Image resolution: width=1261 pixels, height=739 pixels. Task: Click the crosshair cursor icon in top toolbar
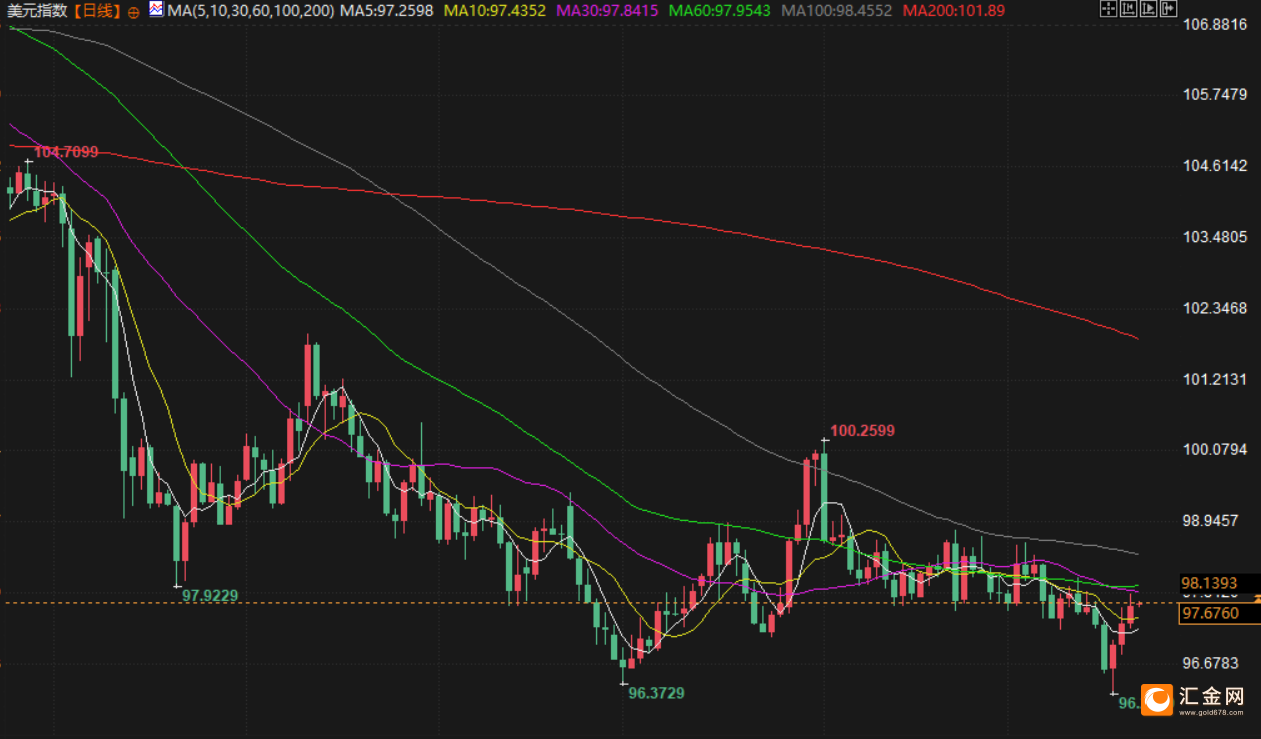pos(1108,10)
